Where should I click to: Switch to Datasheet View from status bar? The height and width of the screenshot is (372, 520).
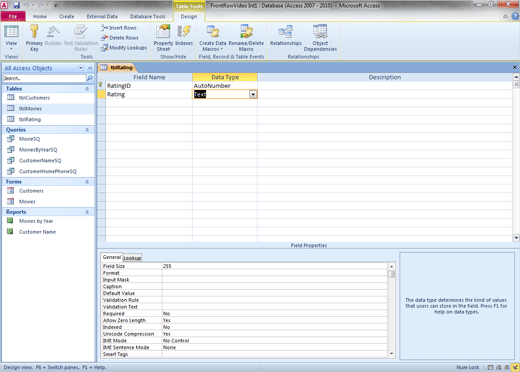[x=490, y=367]
